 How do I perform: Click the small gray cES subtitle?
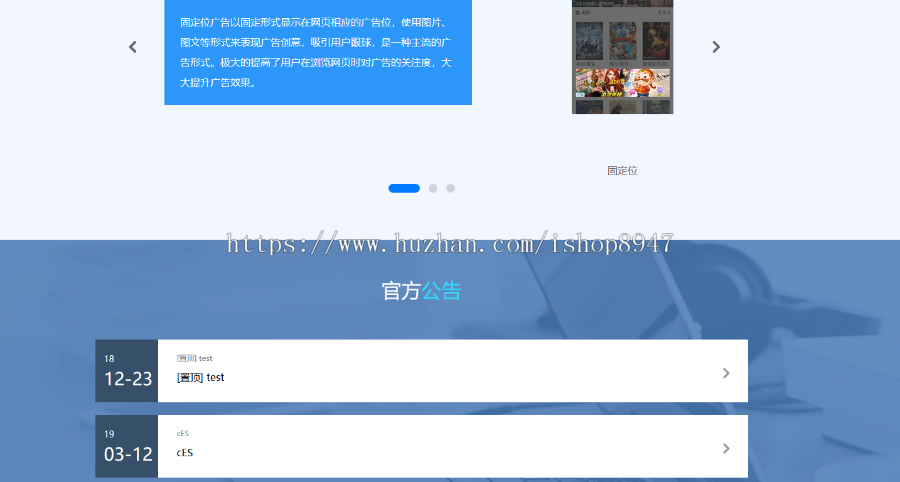[183, 433]
